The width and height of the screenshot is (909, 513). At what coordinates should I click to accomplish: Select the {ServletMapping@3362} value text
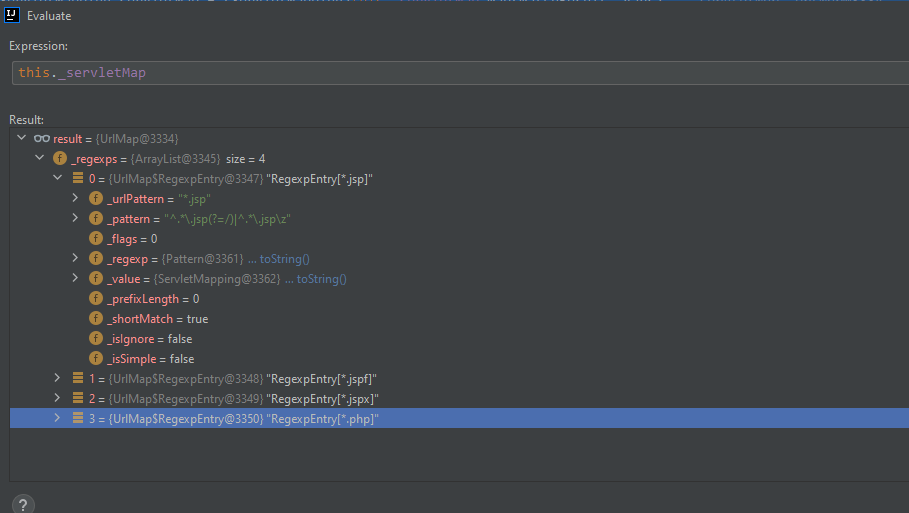217,279
